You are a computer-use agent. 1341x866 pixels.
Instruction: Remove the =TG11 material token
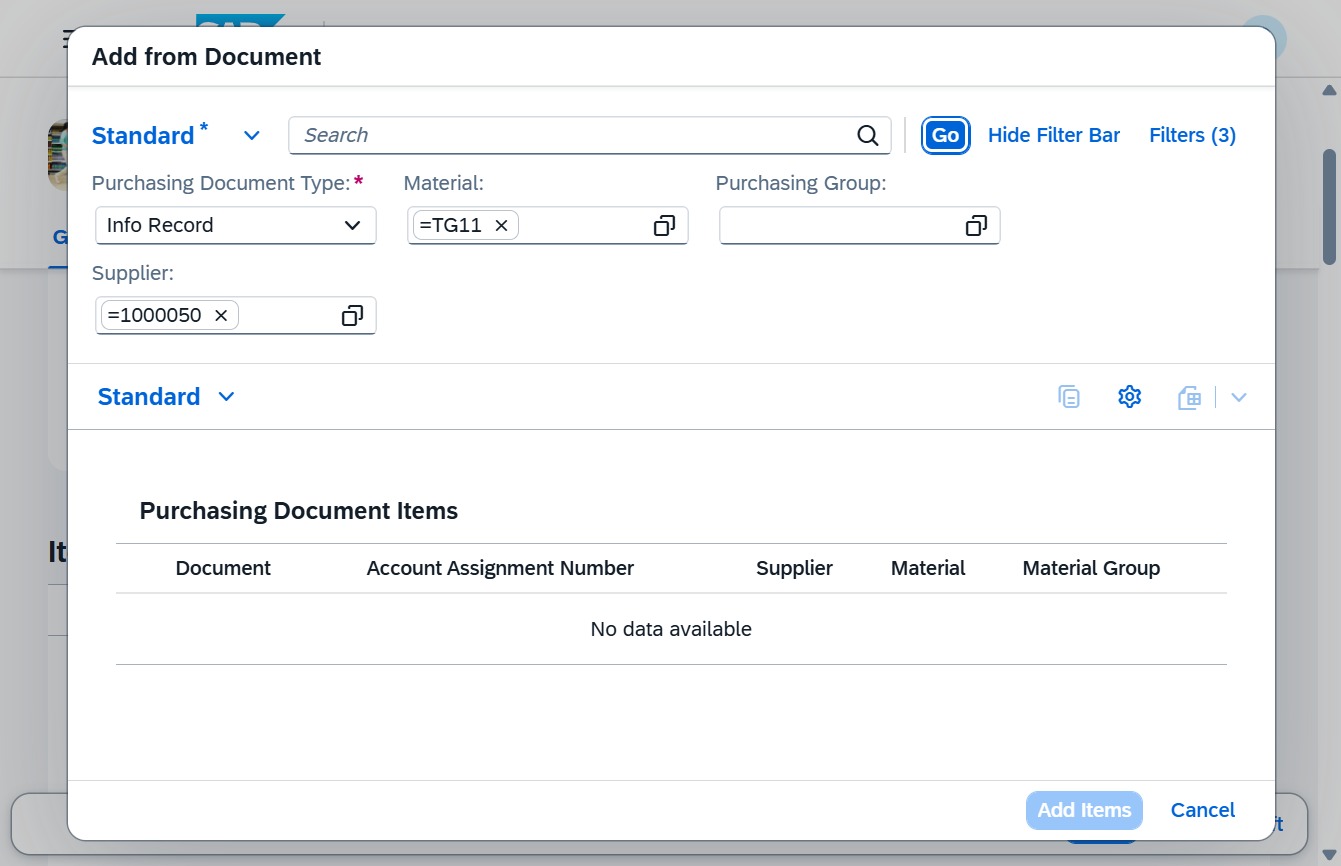[x=502, y=226]
